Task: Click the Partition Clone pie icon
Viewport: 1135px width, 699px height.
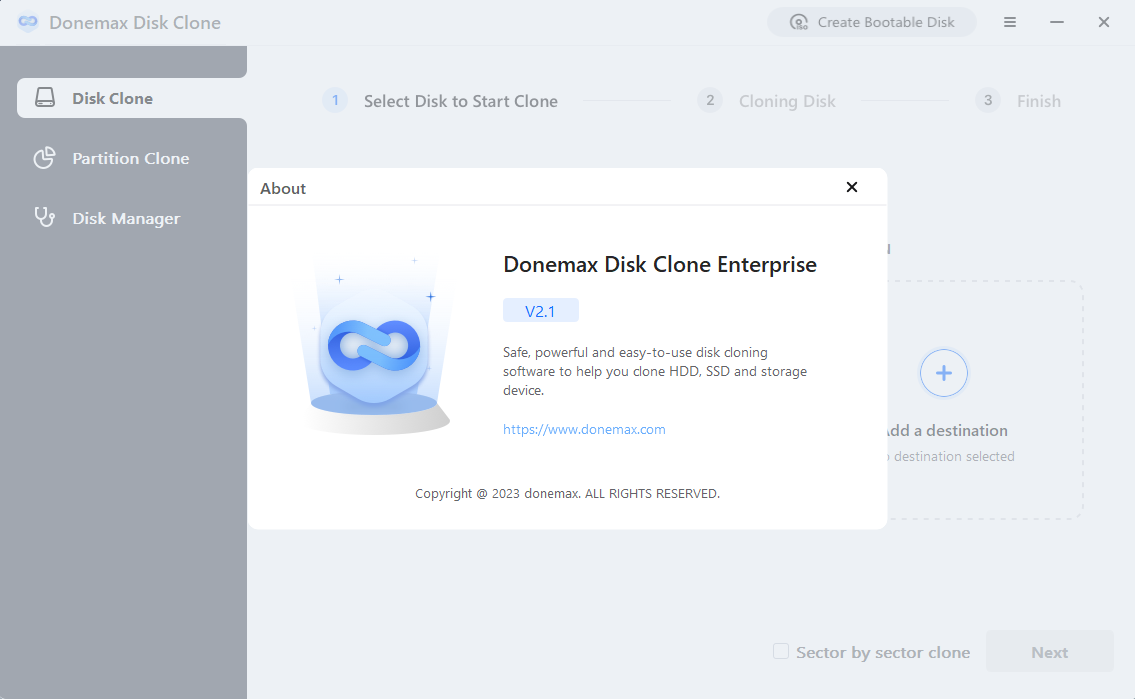Action: point(45,158)
